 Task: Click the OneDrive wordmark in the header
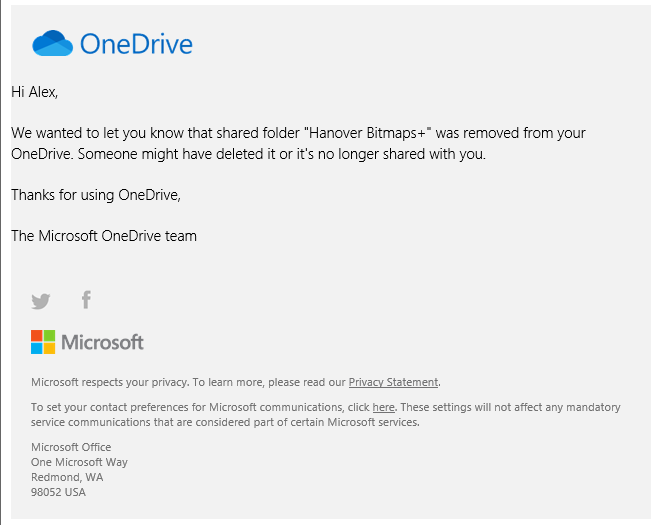click(136, 44)
